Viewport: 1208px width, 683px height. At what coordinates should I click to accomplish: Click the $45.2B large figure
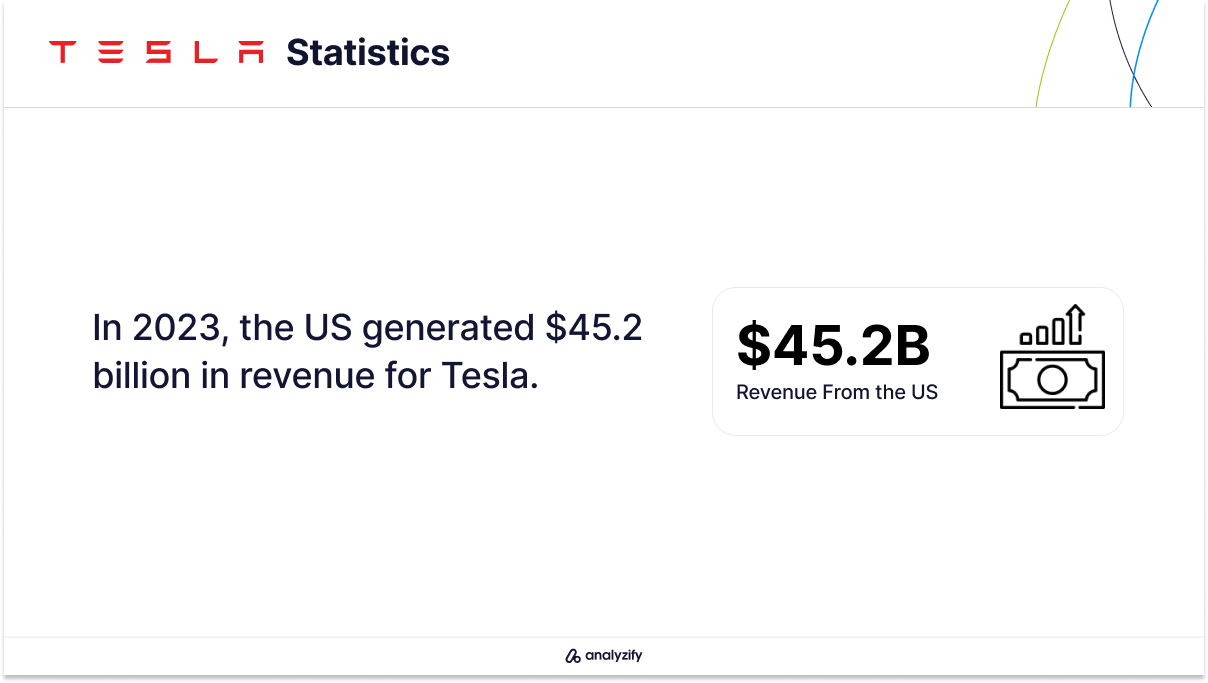coord(833,345)
